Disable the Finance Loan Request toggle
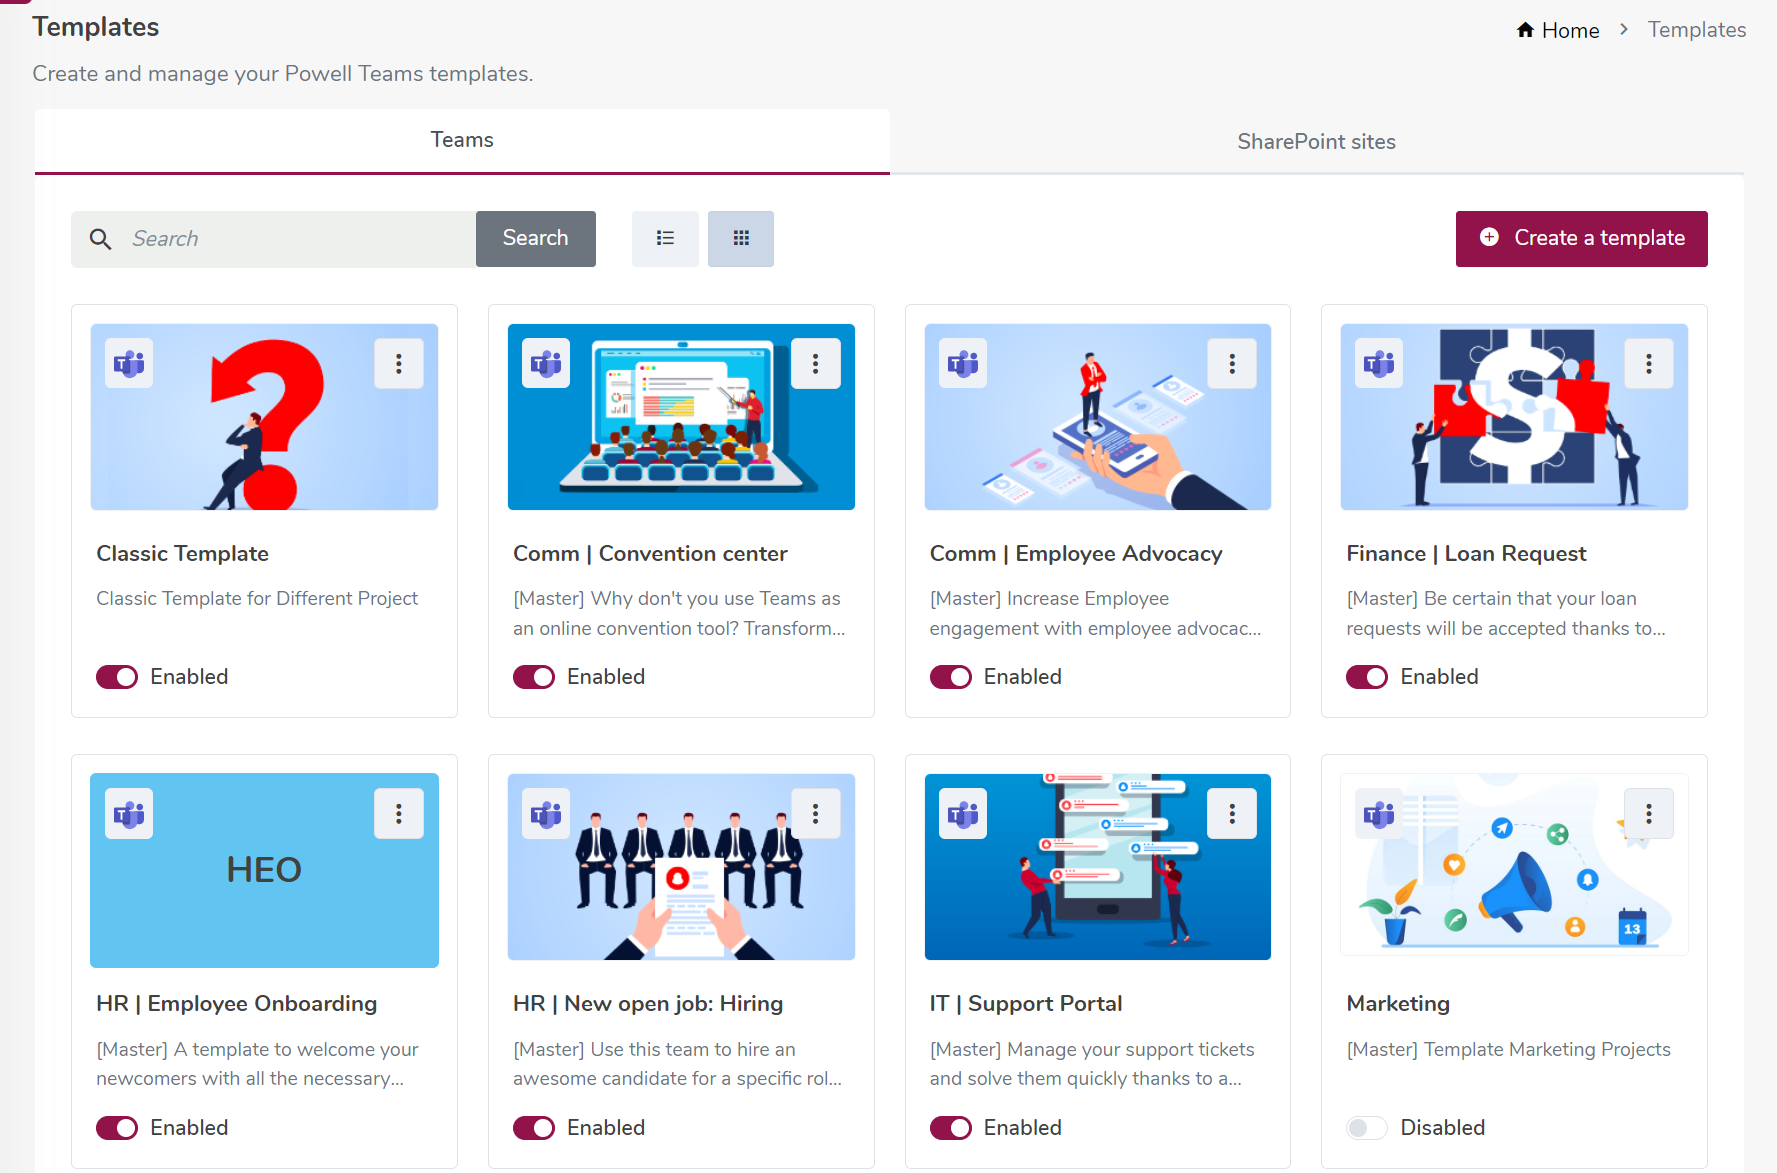 [1367, 677]
